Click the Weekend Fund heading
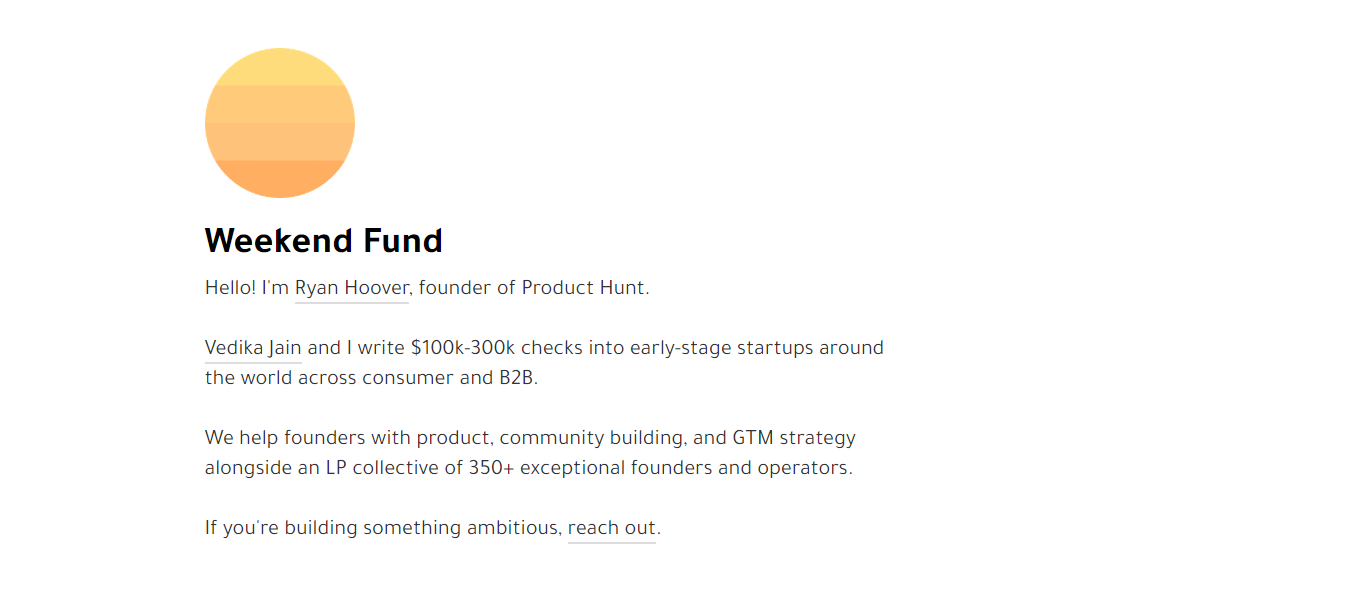This screenshot has width=1347, height=601. pos(324,241)
